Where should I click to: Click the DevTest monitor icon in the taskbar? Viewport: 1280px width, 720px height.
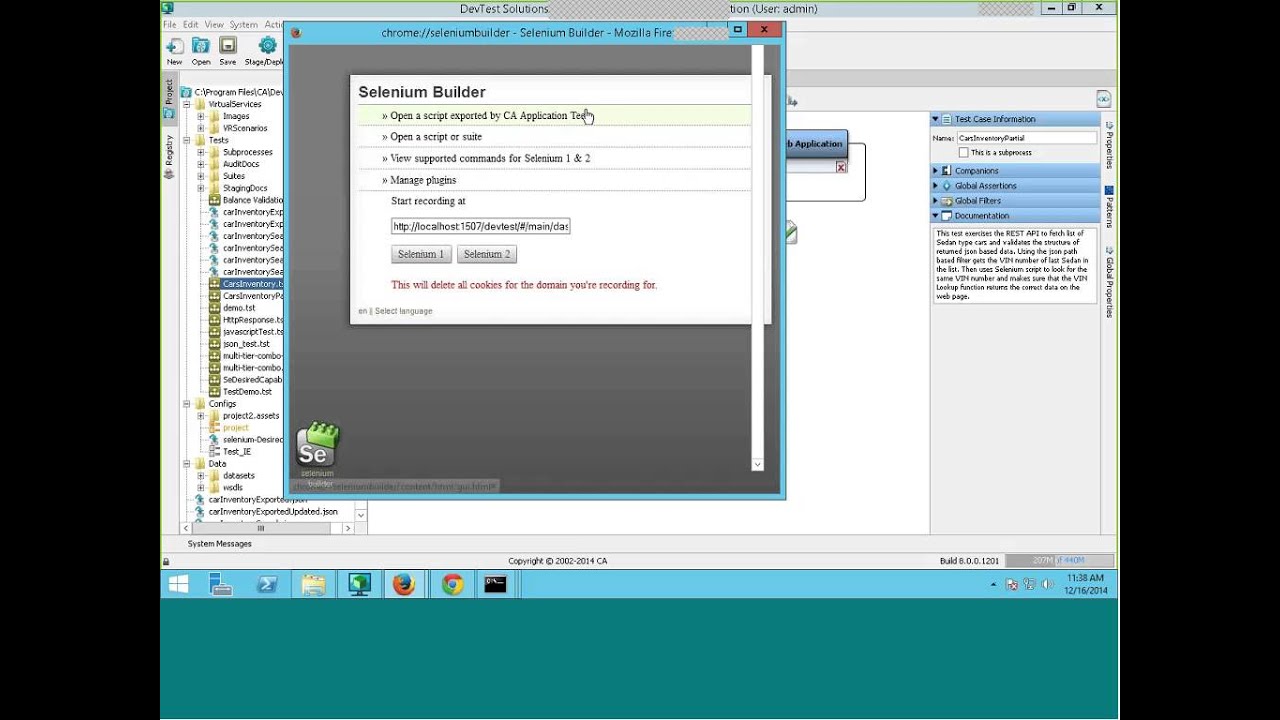point(359,584)
